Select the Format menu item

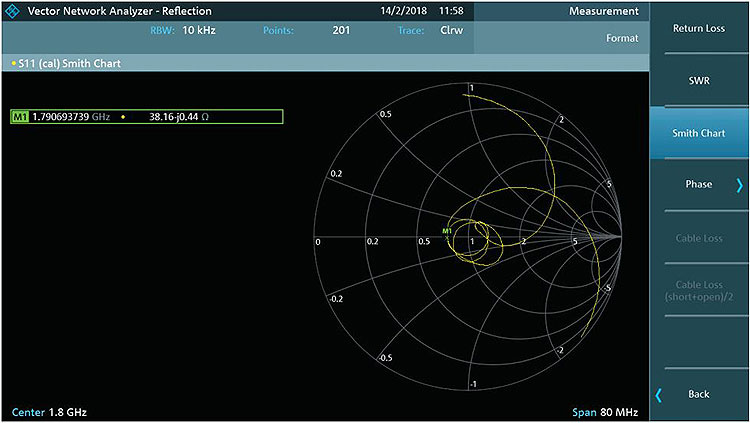621,37
